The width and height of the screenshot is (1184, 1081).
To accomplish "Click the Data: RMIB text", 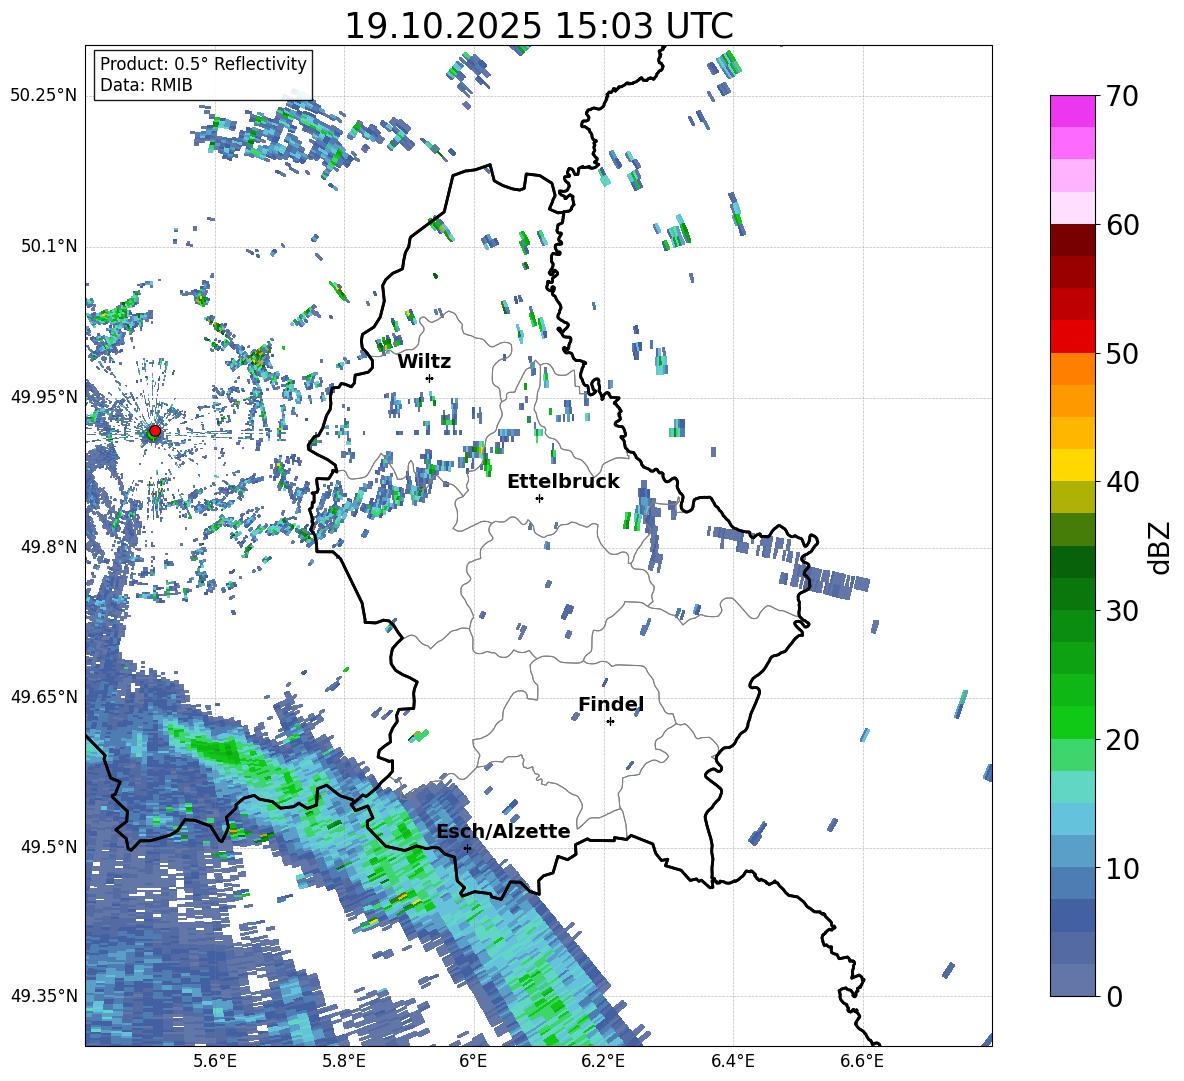I will [x=146, y=85].
